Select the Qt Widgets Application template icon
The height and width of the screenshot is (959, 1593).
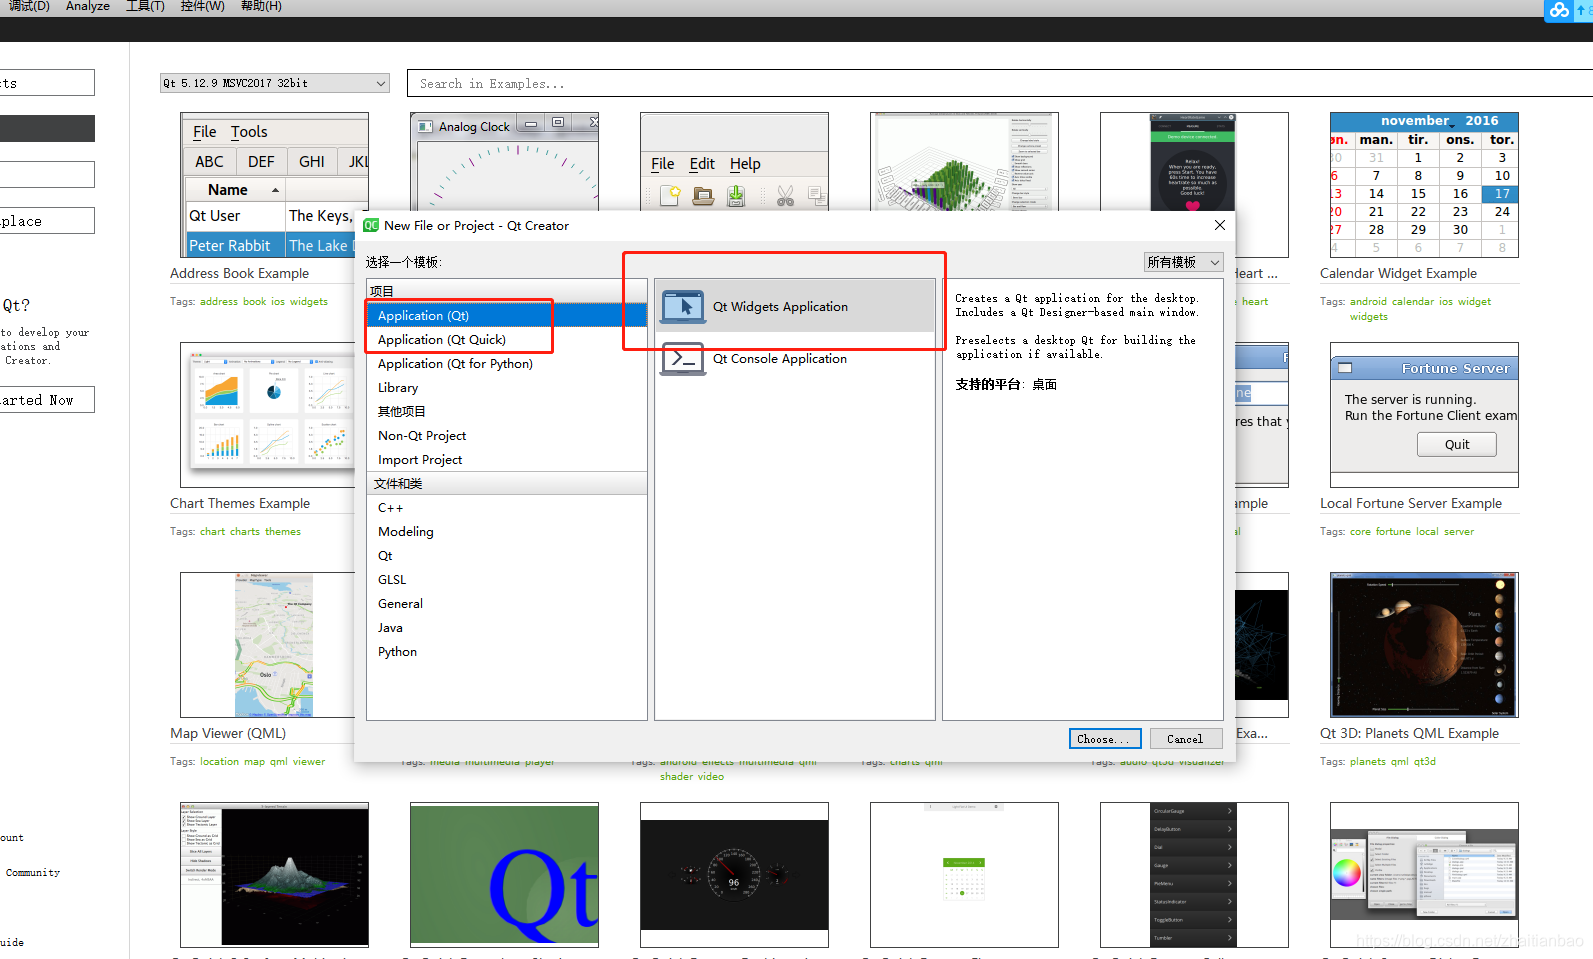click(683, 307)
